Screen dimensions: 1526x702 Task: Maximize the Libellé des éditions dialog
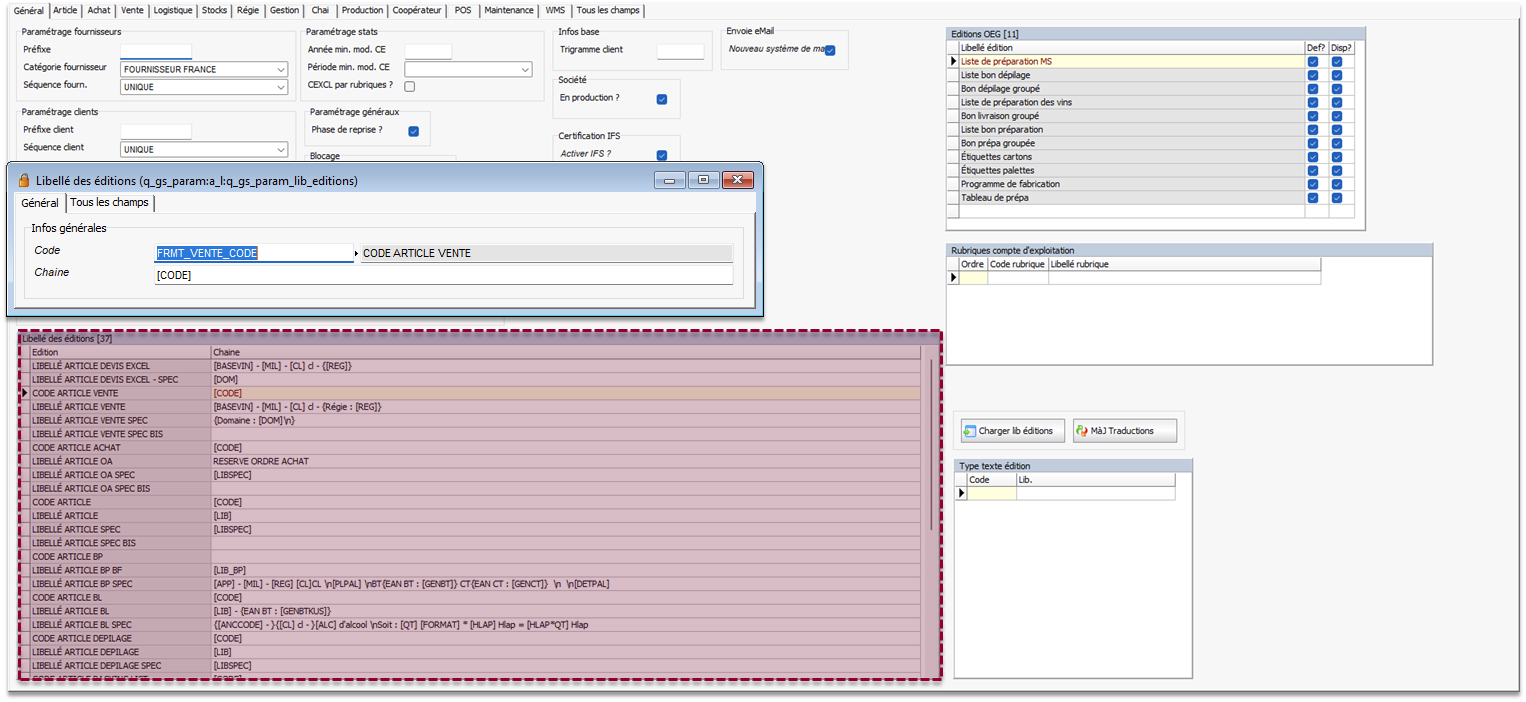tap(703, 180)
